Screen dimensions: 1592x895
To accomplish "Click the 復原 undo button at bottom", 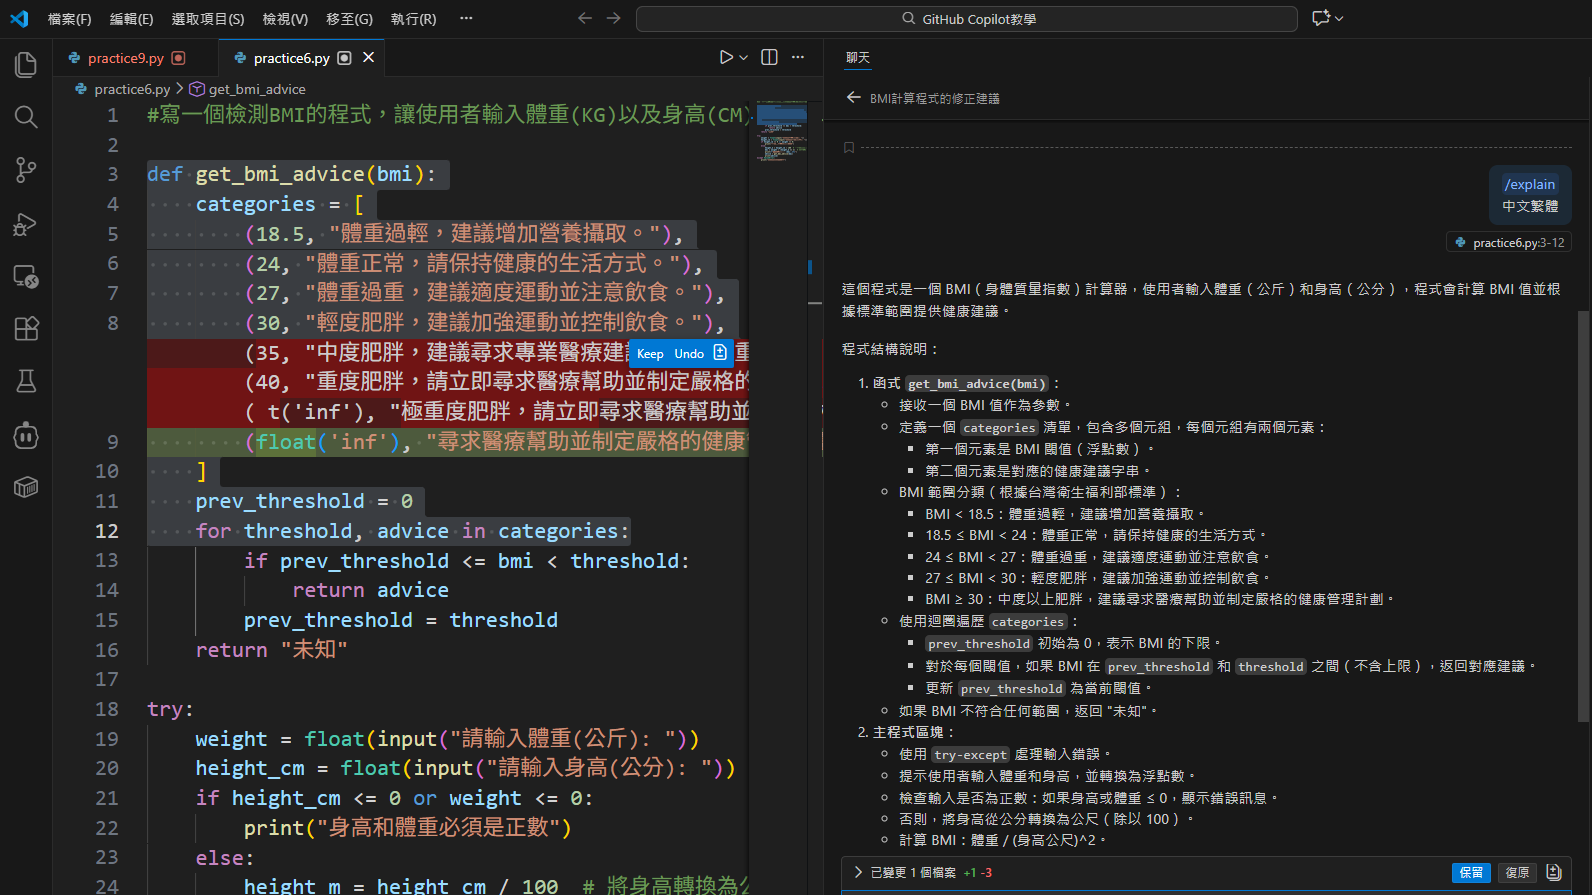I will (1517, 873).
